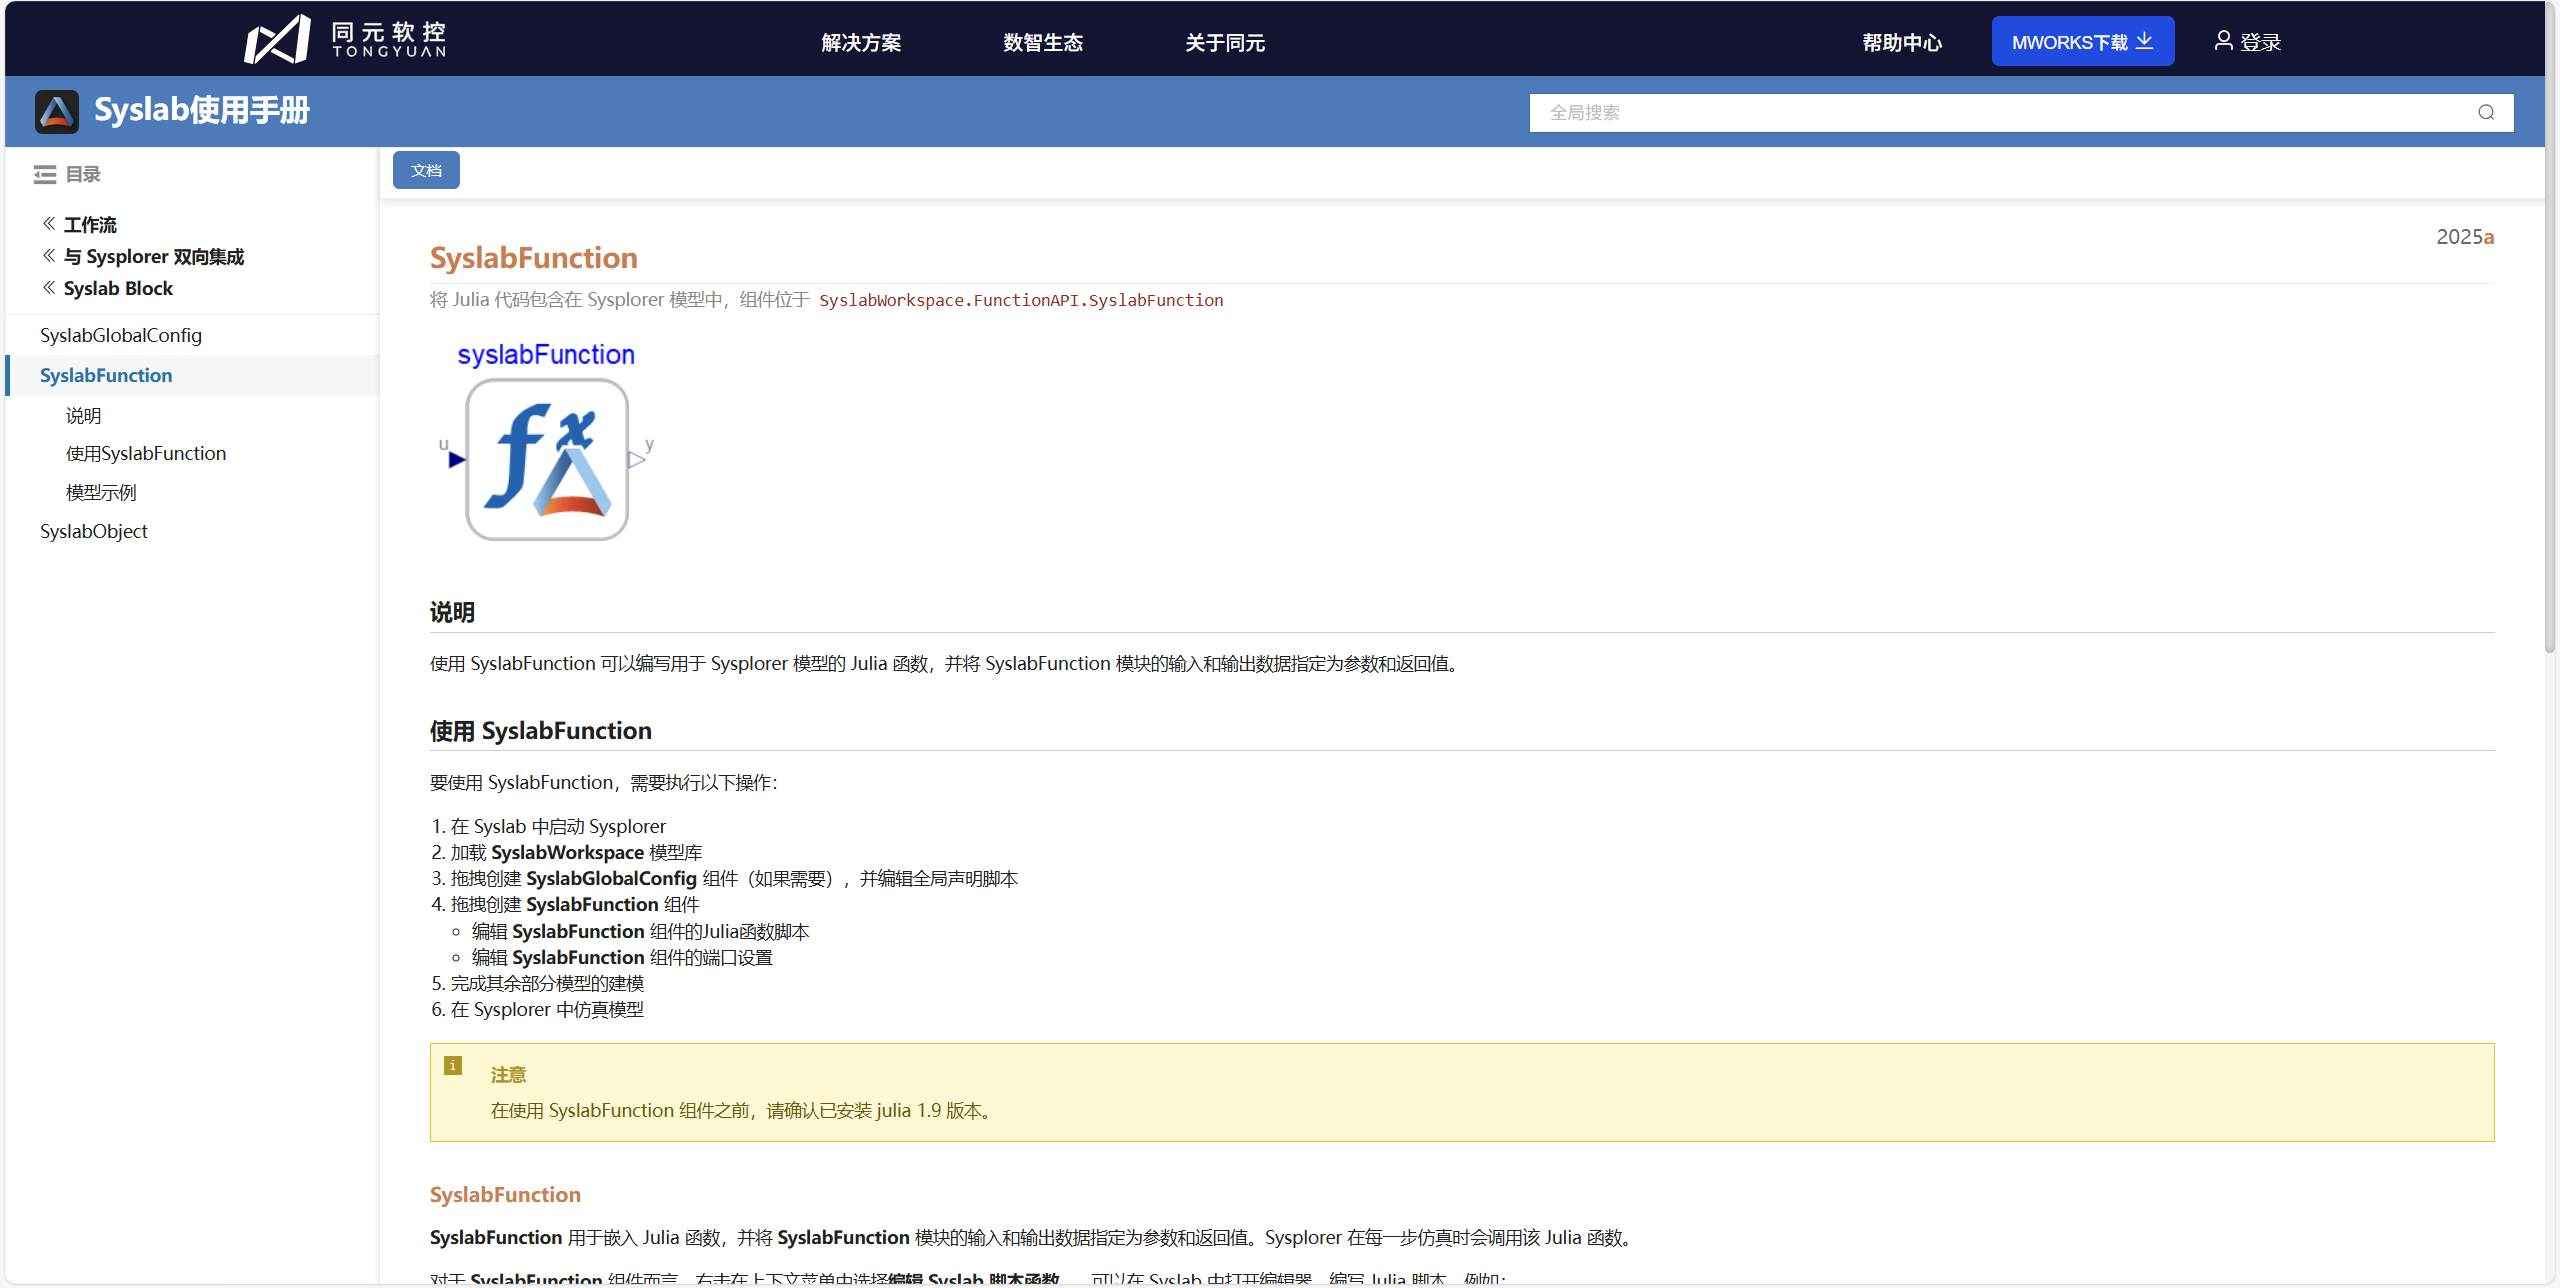
Task: Open SyslabGlobalConfig in sidebar
Action: [121, 336]
